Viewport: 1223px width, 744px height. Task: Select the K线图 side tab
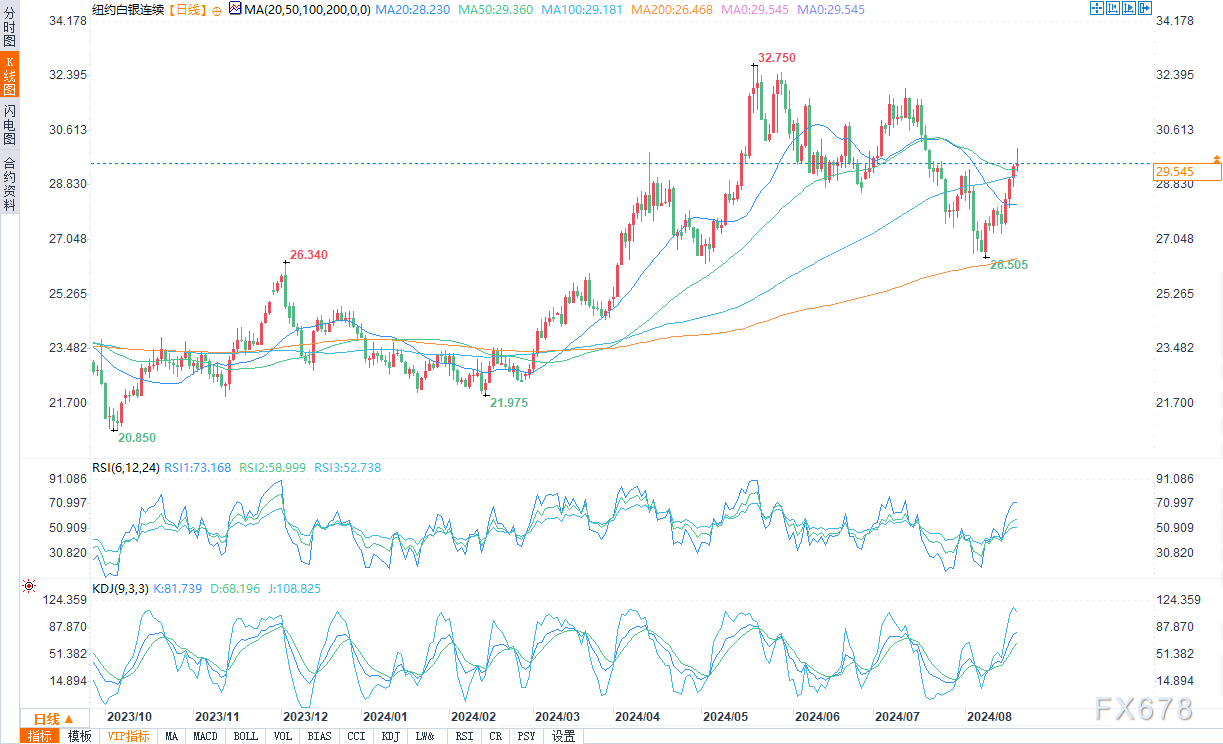click(9, 76)
